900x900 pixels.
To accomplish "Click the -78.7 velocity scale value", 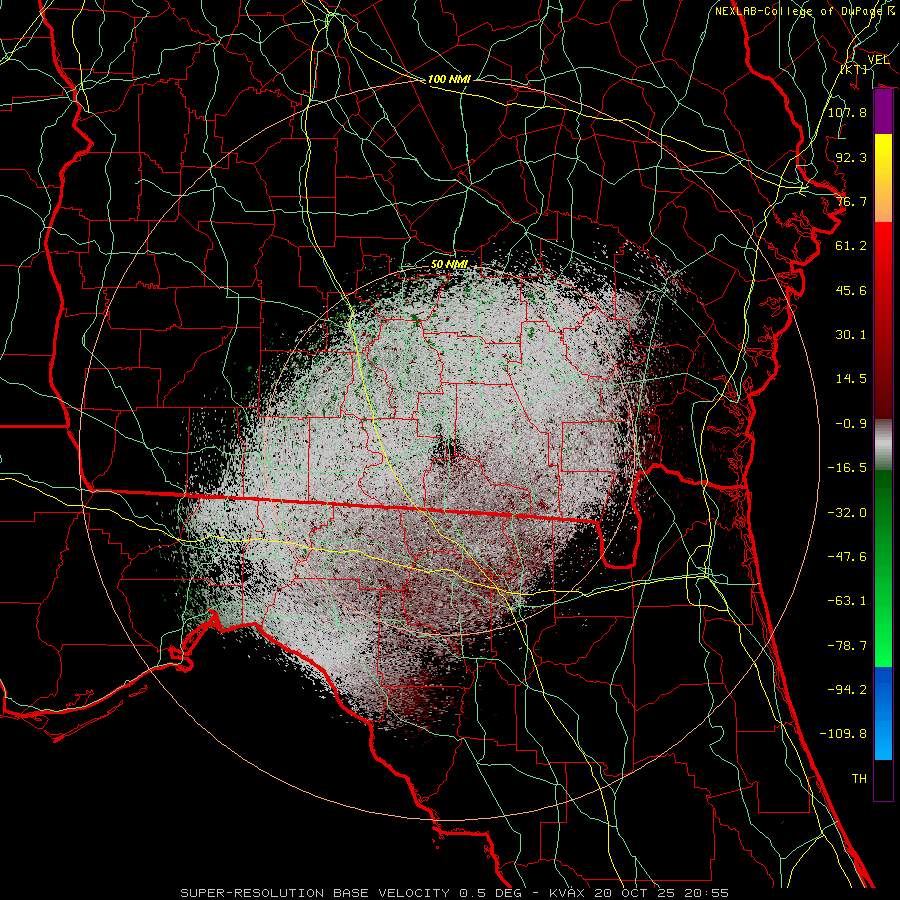I will [x=847, y=646].
